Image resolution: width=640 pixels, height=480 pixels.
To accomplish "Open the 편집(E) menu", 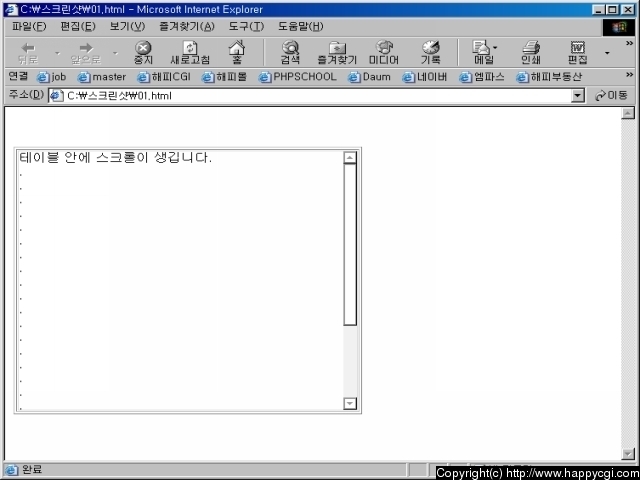I will coord(78,27).
